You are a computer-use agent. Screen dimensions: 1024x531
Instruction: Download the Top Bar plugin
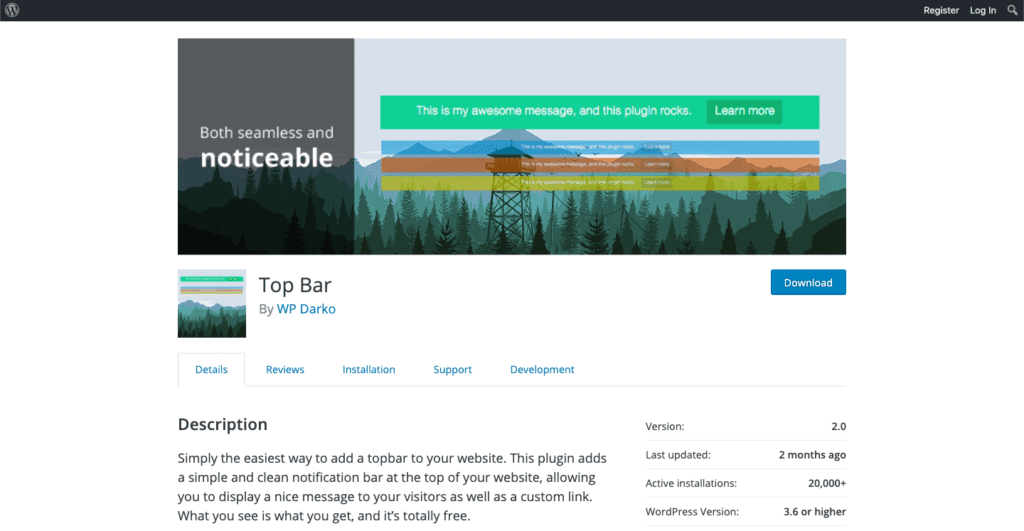(x=808, y=282)
